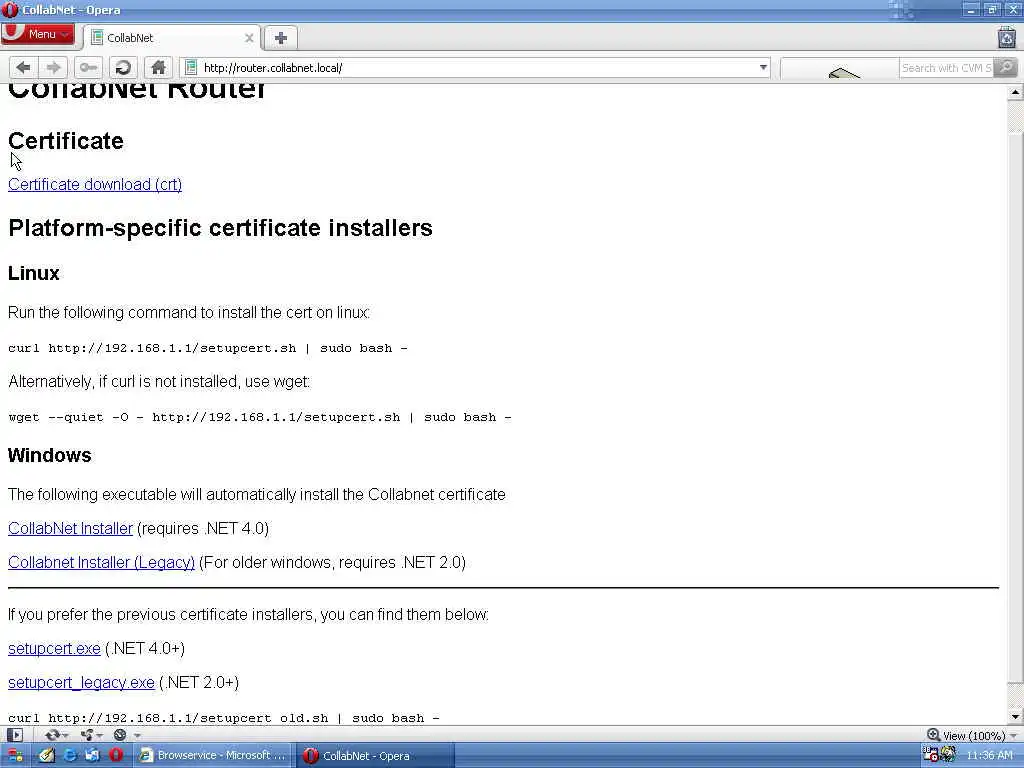Open the Opera Turbo icon in status bar
The width and height of the screenshot is (1024, 768).
120,735
